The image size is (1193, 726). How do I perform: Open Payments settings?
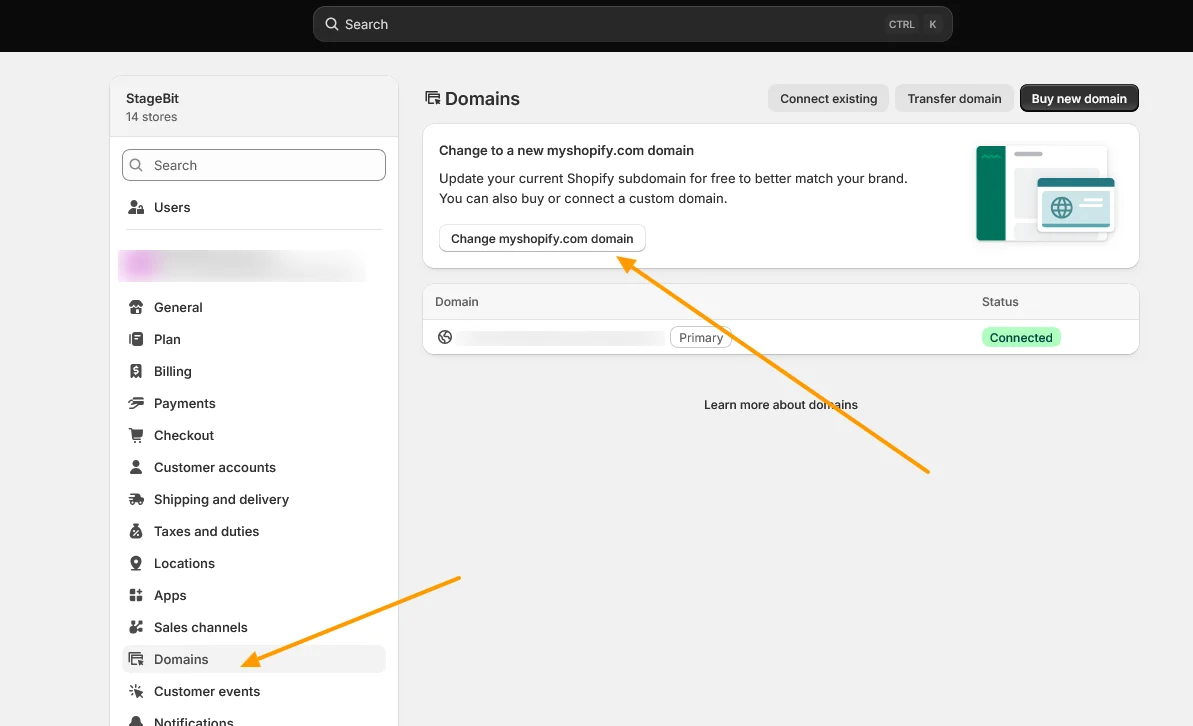(253, 403)
